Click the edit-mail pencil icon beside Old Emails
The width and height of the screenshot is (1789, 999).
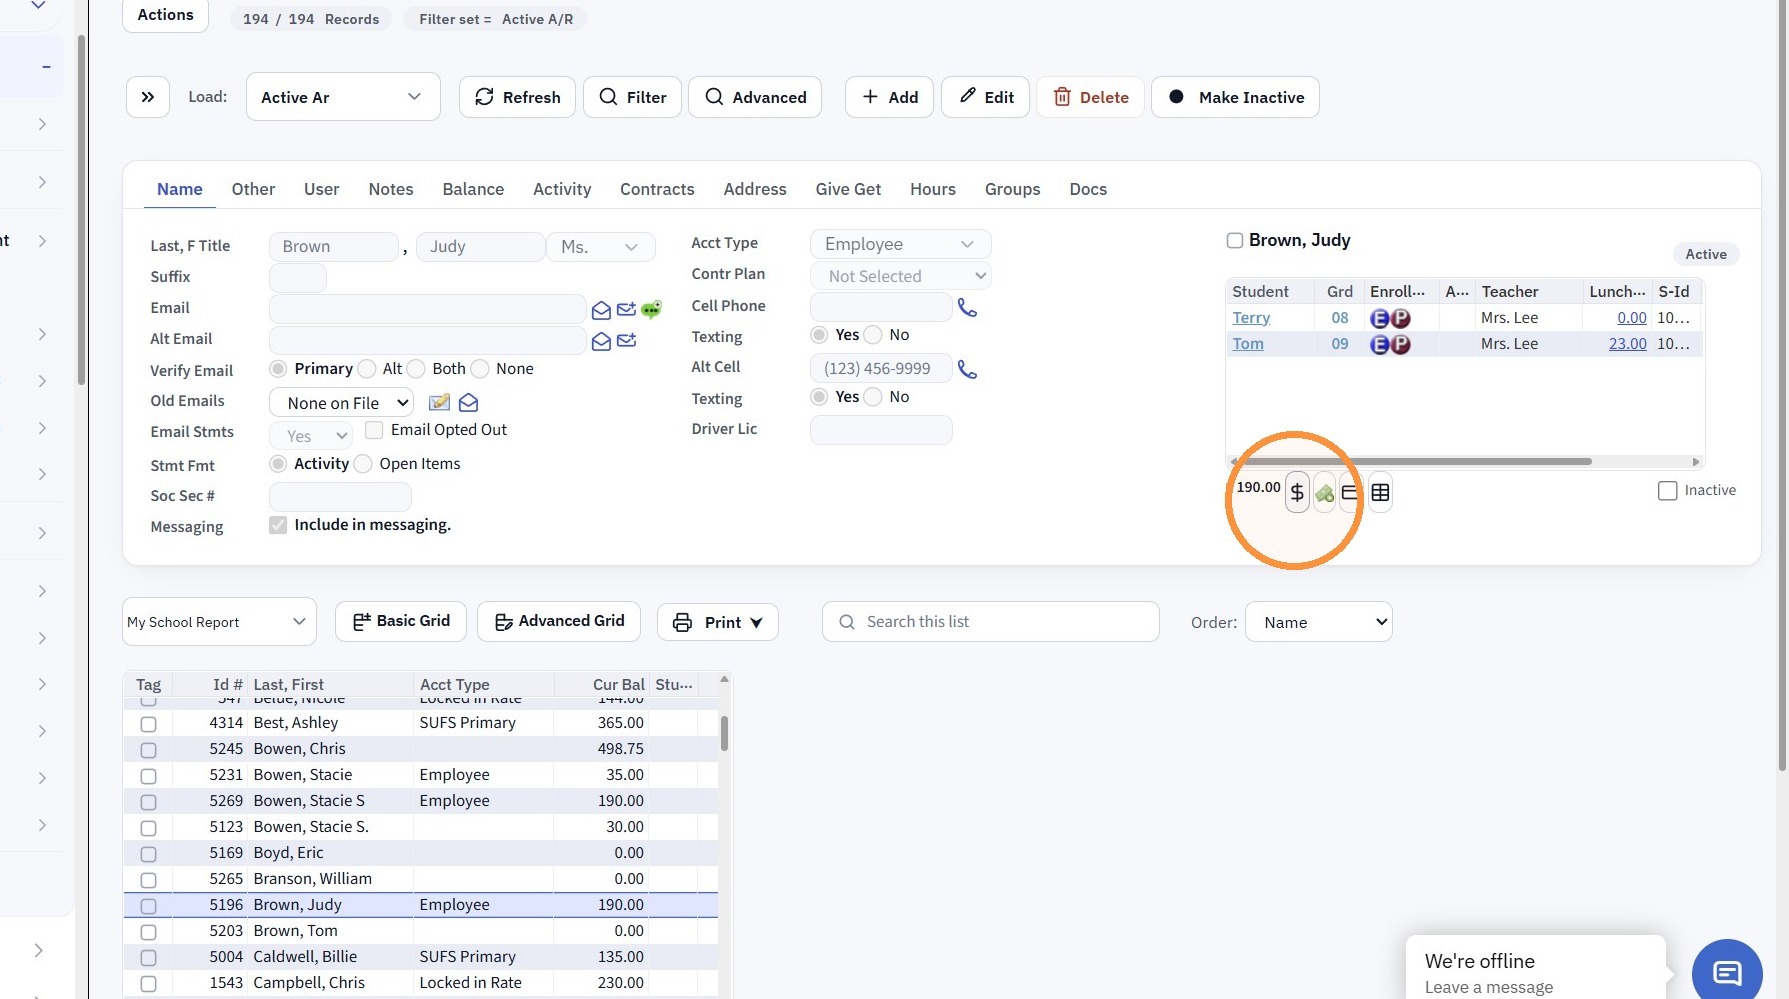point(439,402)
